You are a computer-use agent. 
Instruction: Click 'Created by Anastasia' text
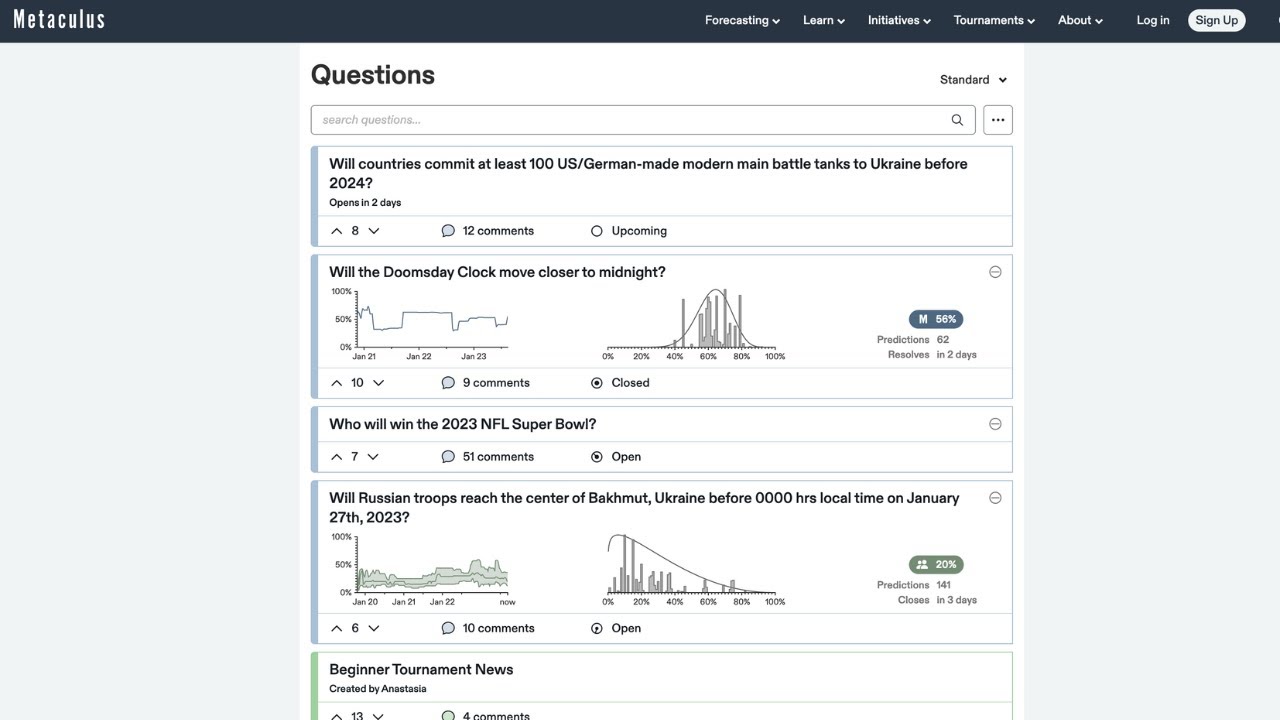point(378,689)
